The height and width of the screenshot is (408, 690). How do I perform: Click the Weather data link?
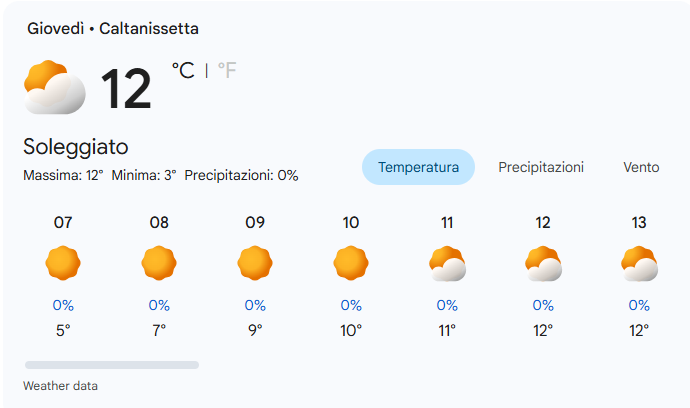tap(60, 386)
